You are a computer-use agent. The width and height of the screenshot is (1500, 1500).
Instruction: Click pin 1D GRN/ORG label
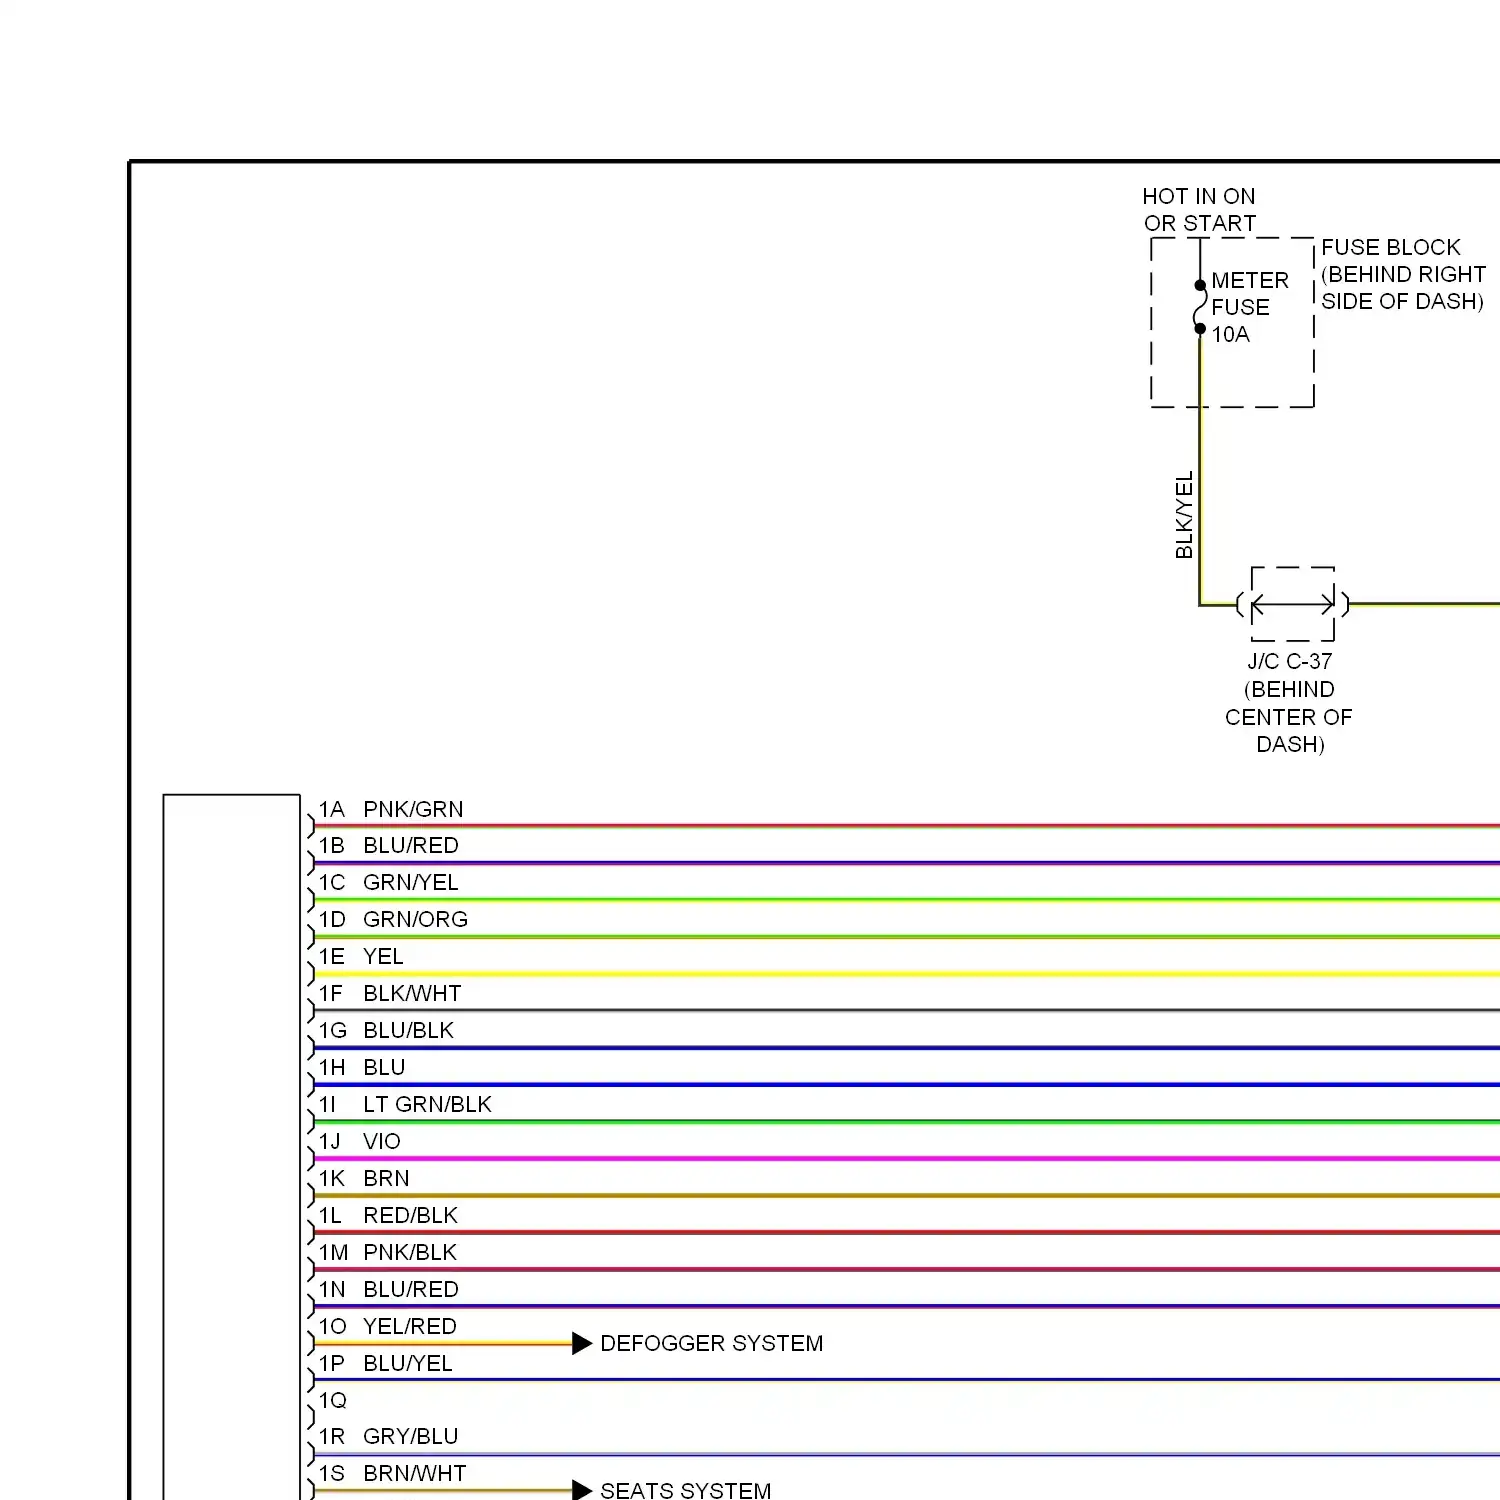[x=393, y=919]
